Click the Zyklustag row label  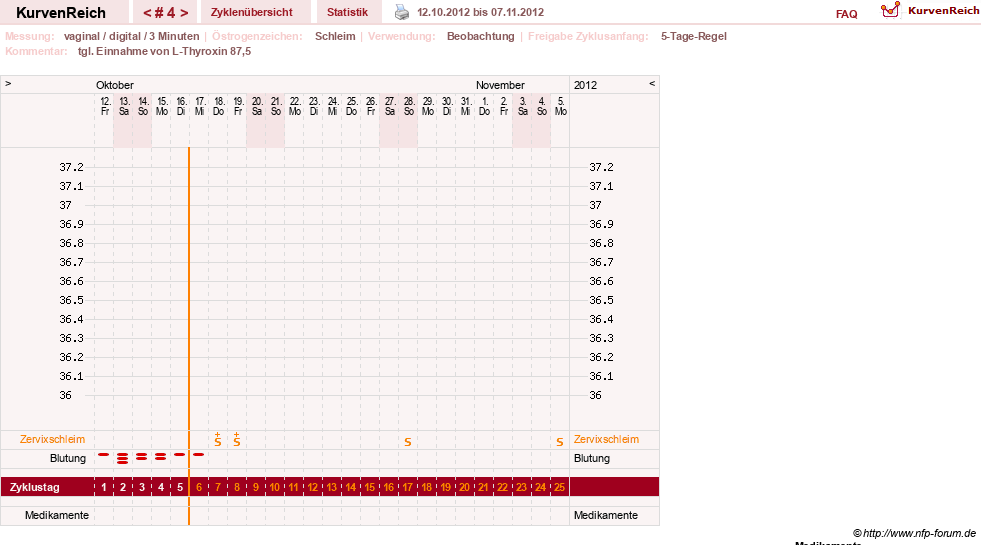pos(34,487)
